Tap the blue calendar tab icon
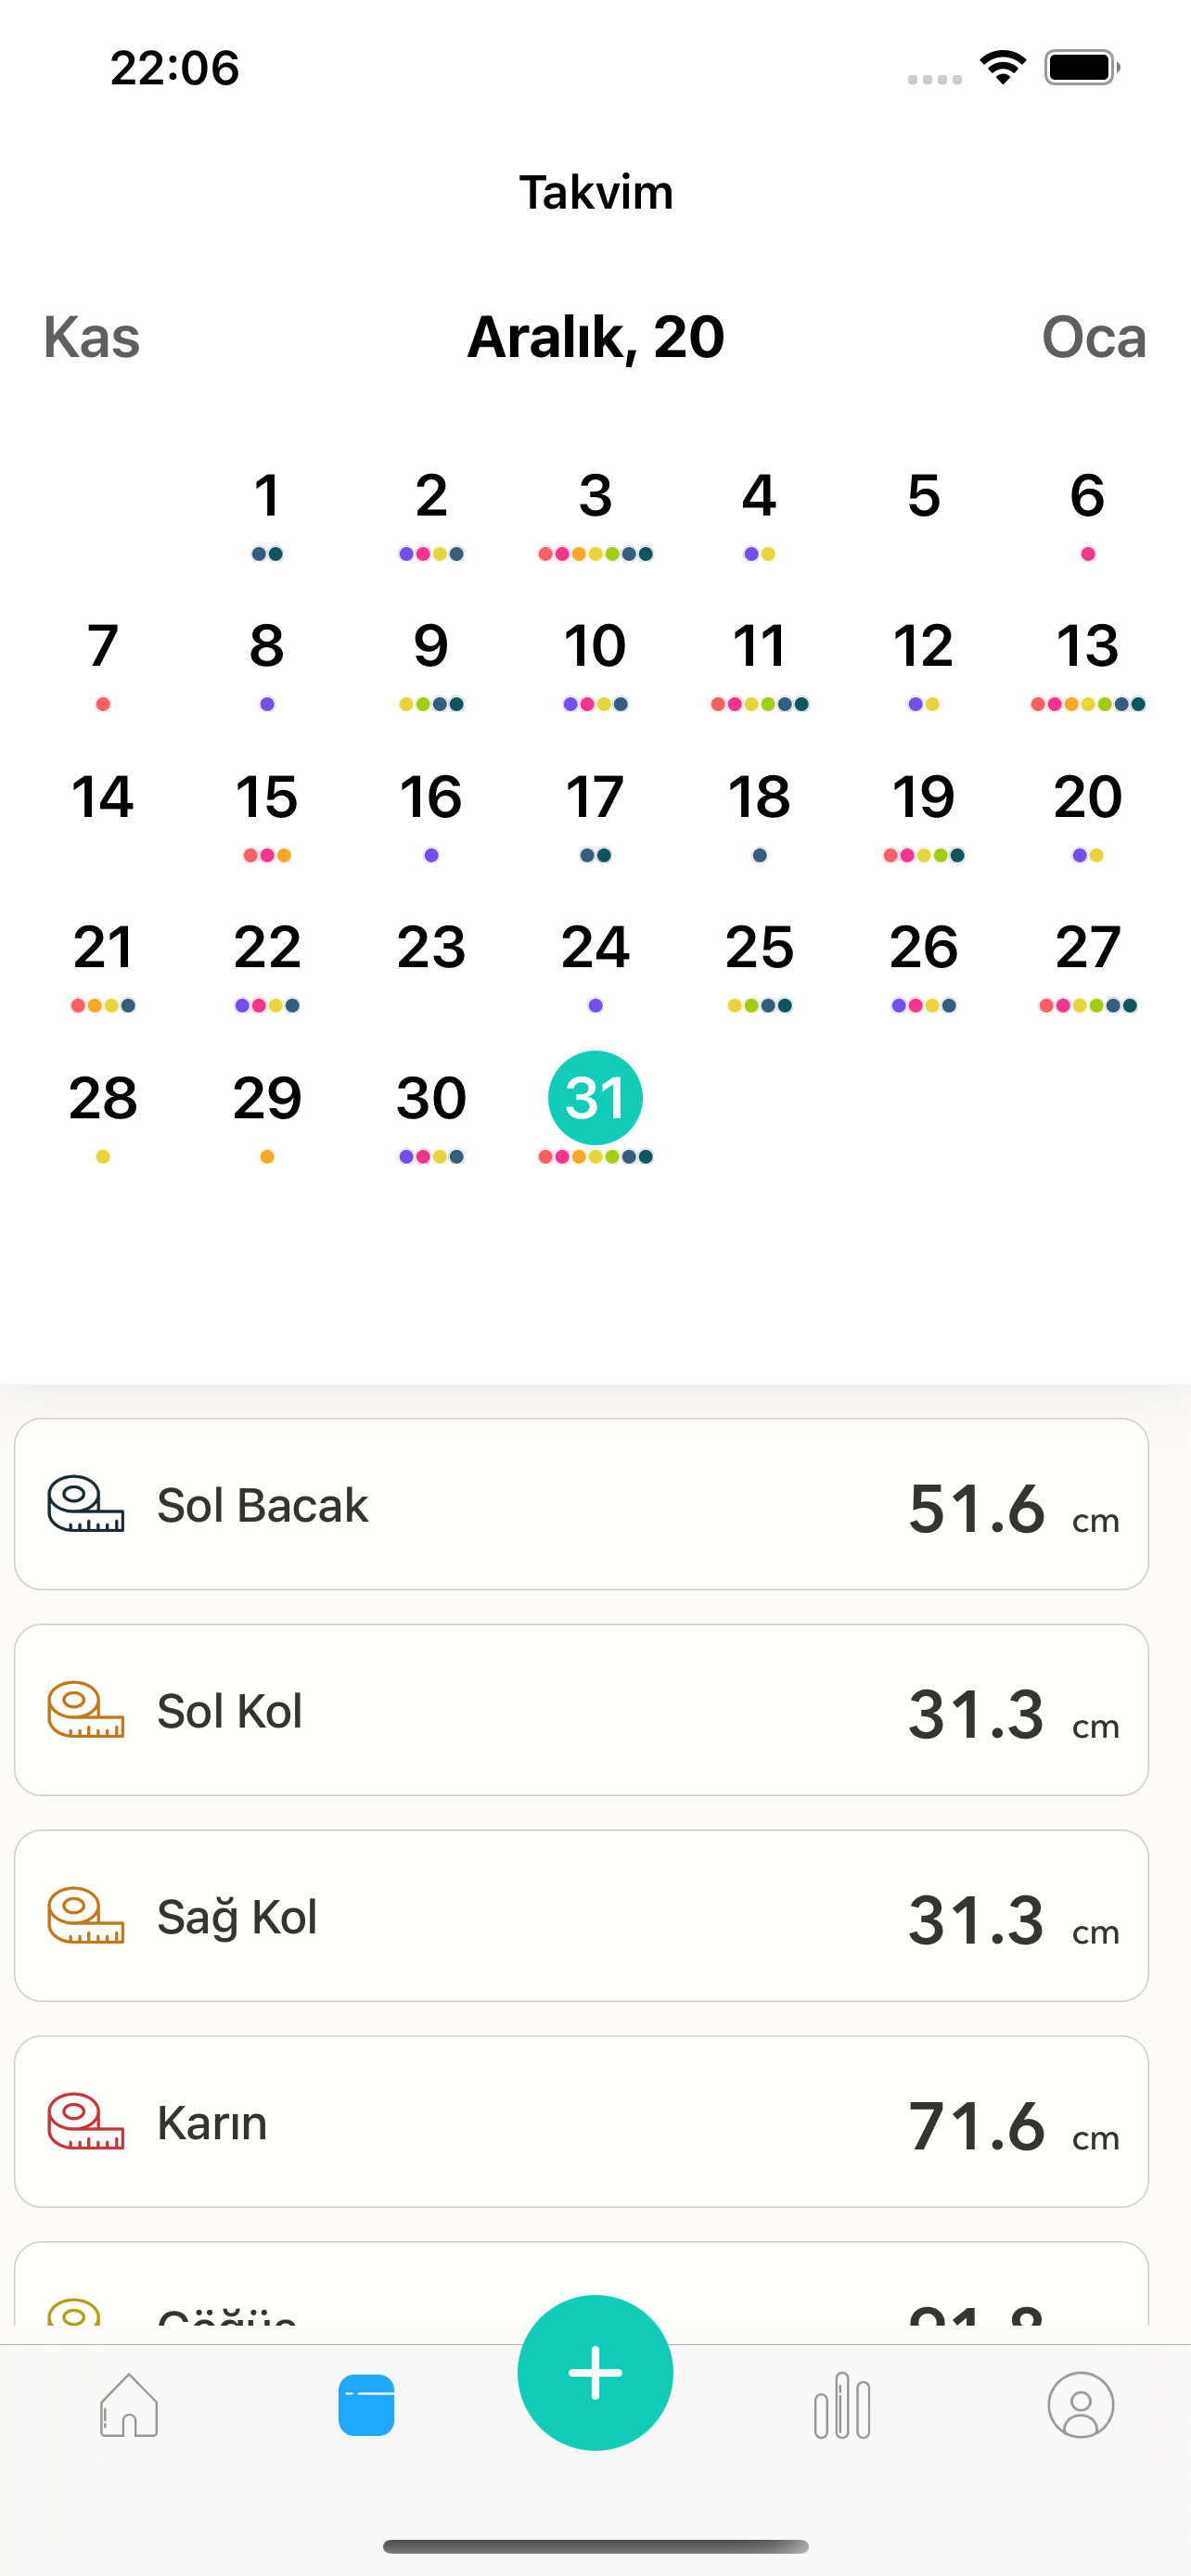The image size is (1191, 2576). coord(366,2405)
